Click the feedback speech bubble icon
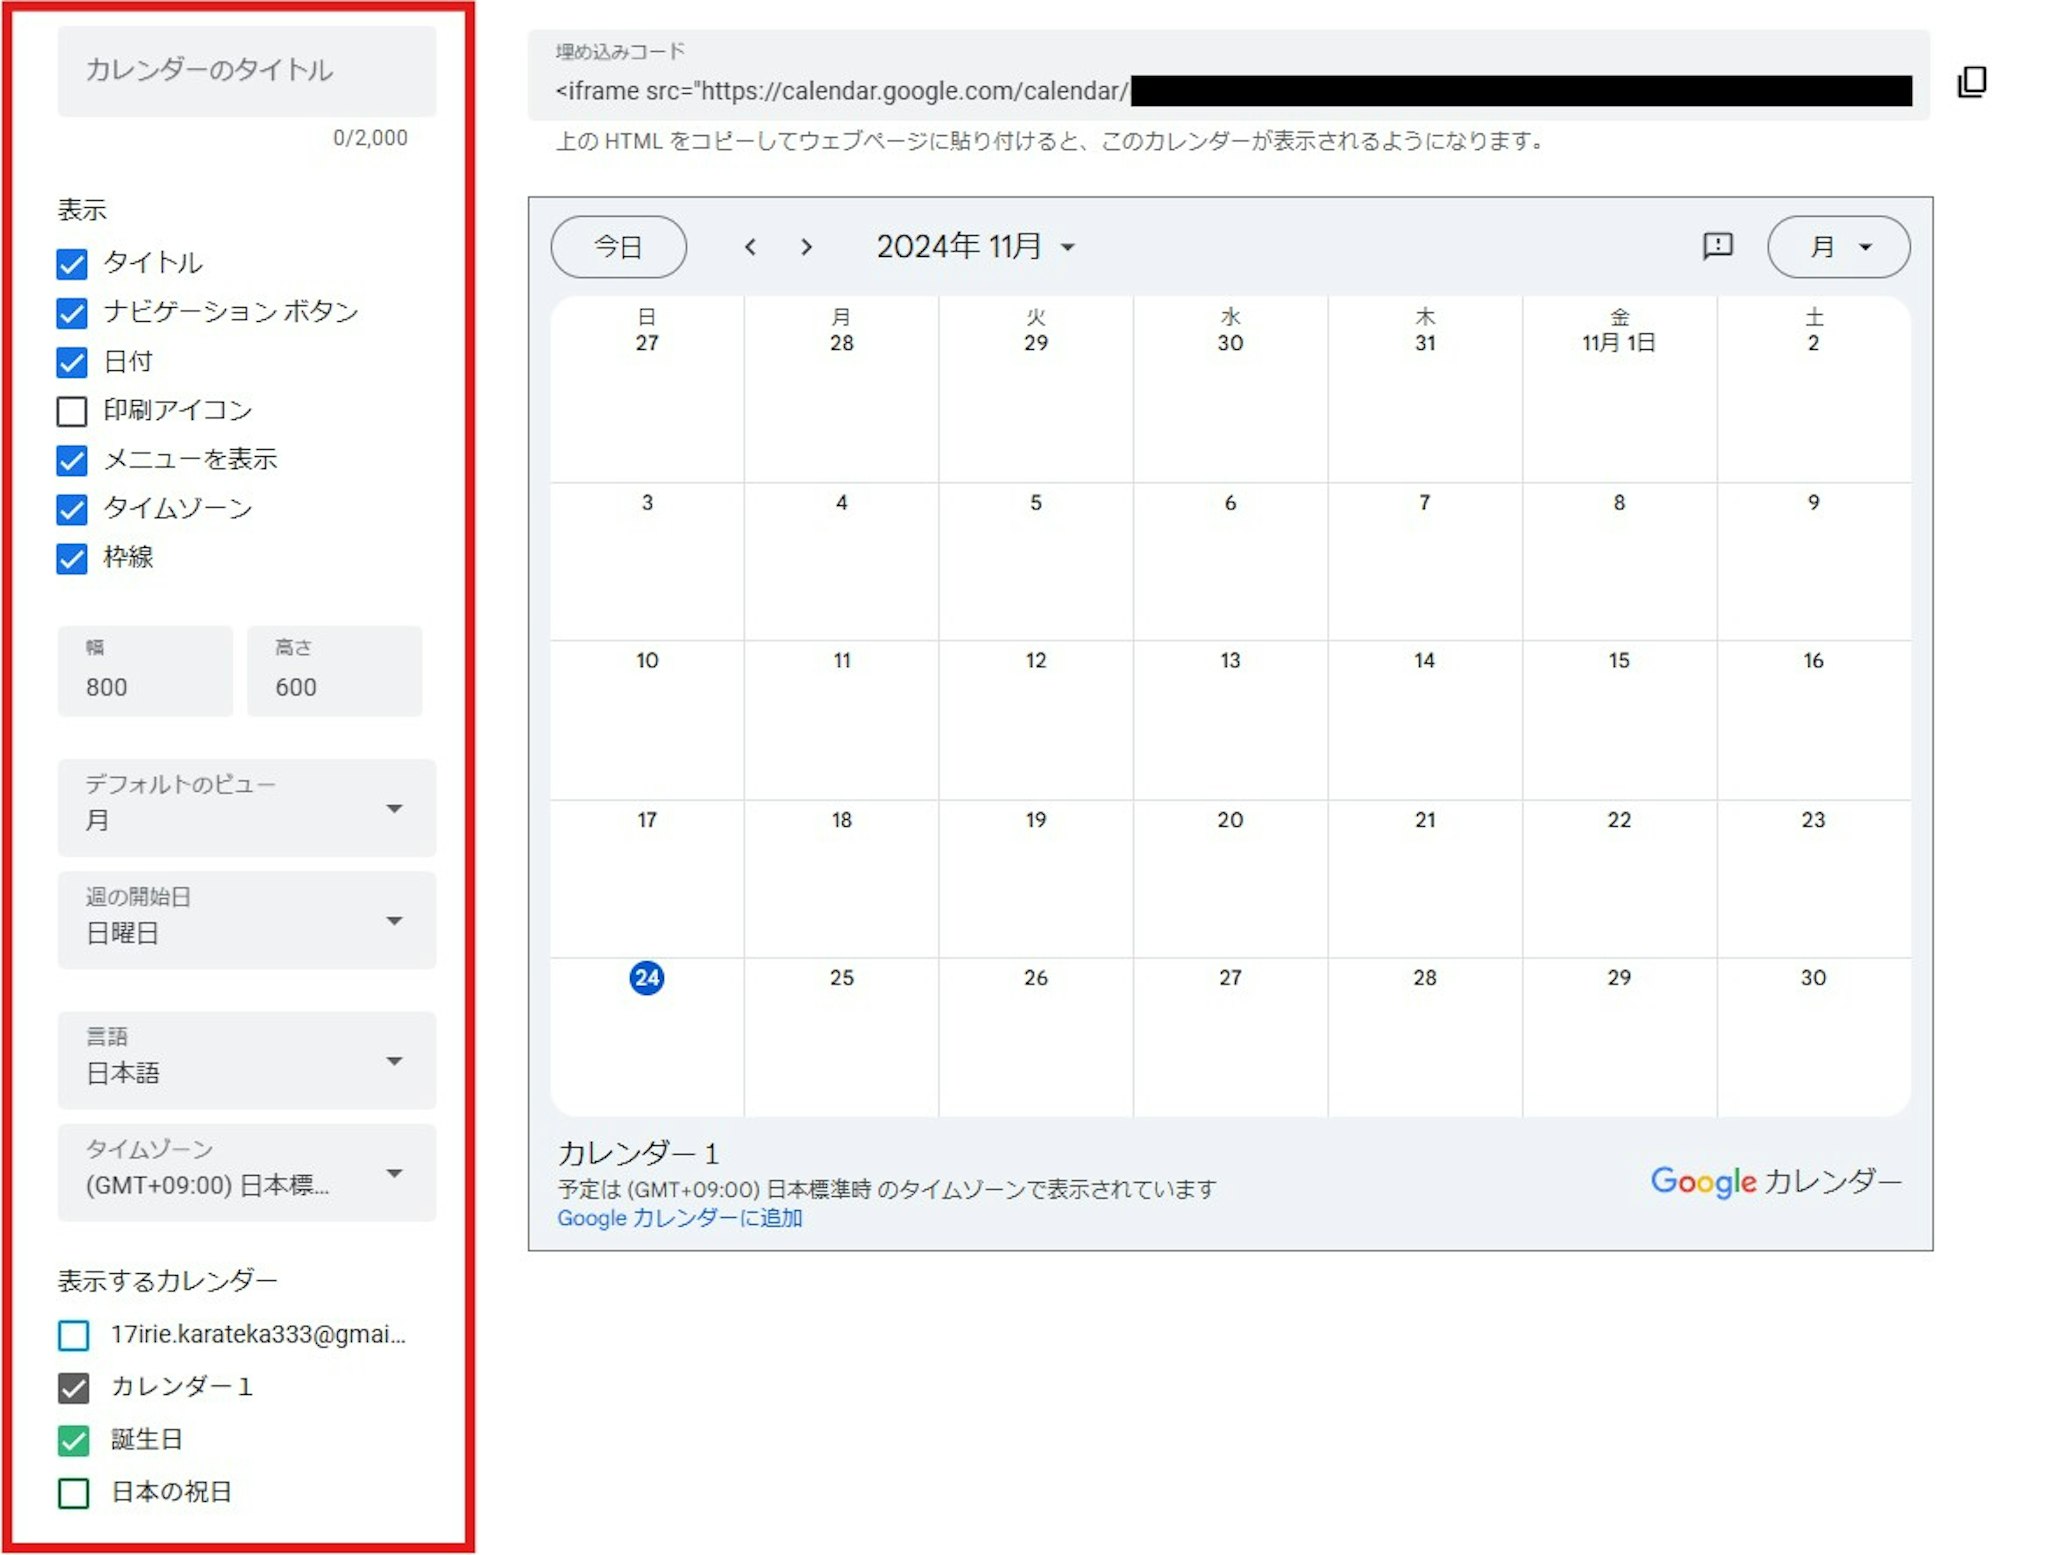The height and width of the screenshot is (1555, 2048). click(1717, 246)
